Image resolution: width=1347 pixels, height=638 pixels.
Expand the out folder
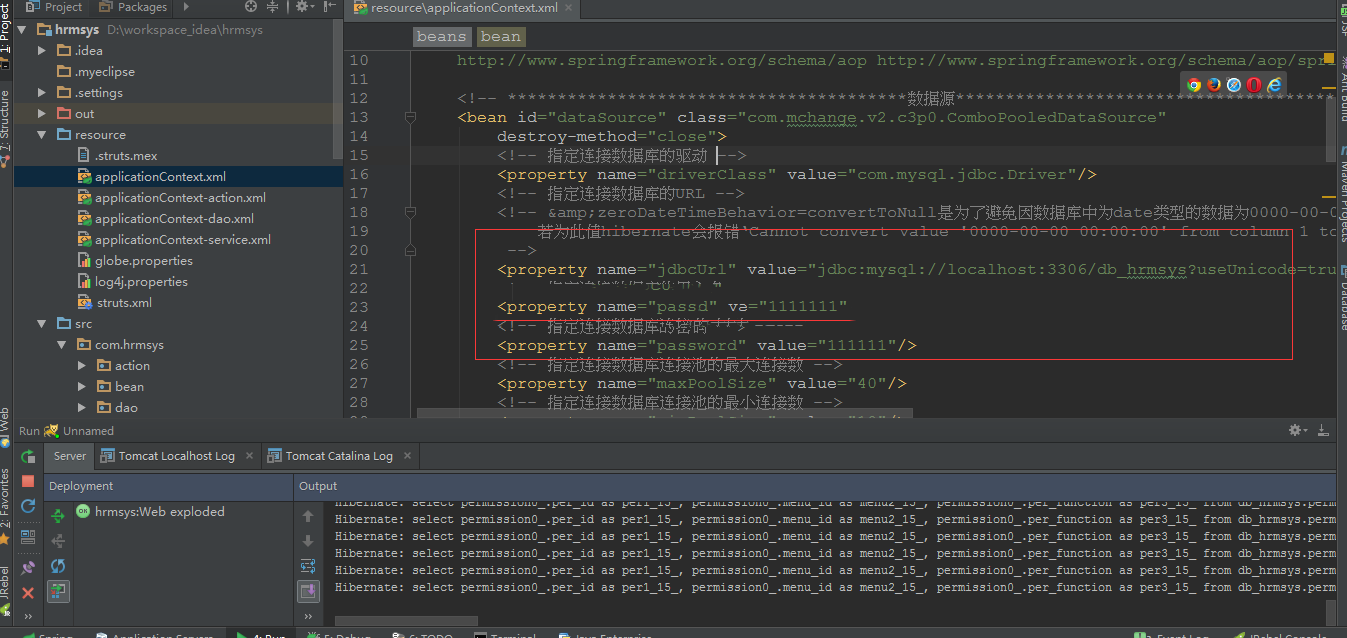[42, 114]
